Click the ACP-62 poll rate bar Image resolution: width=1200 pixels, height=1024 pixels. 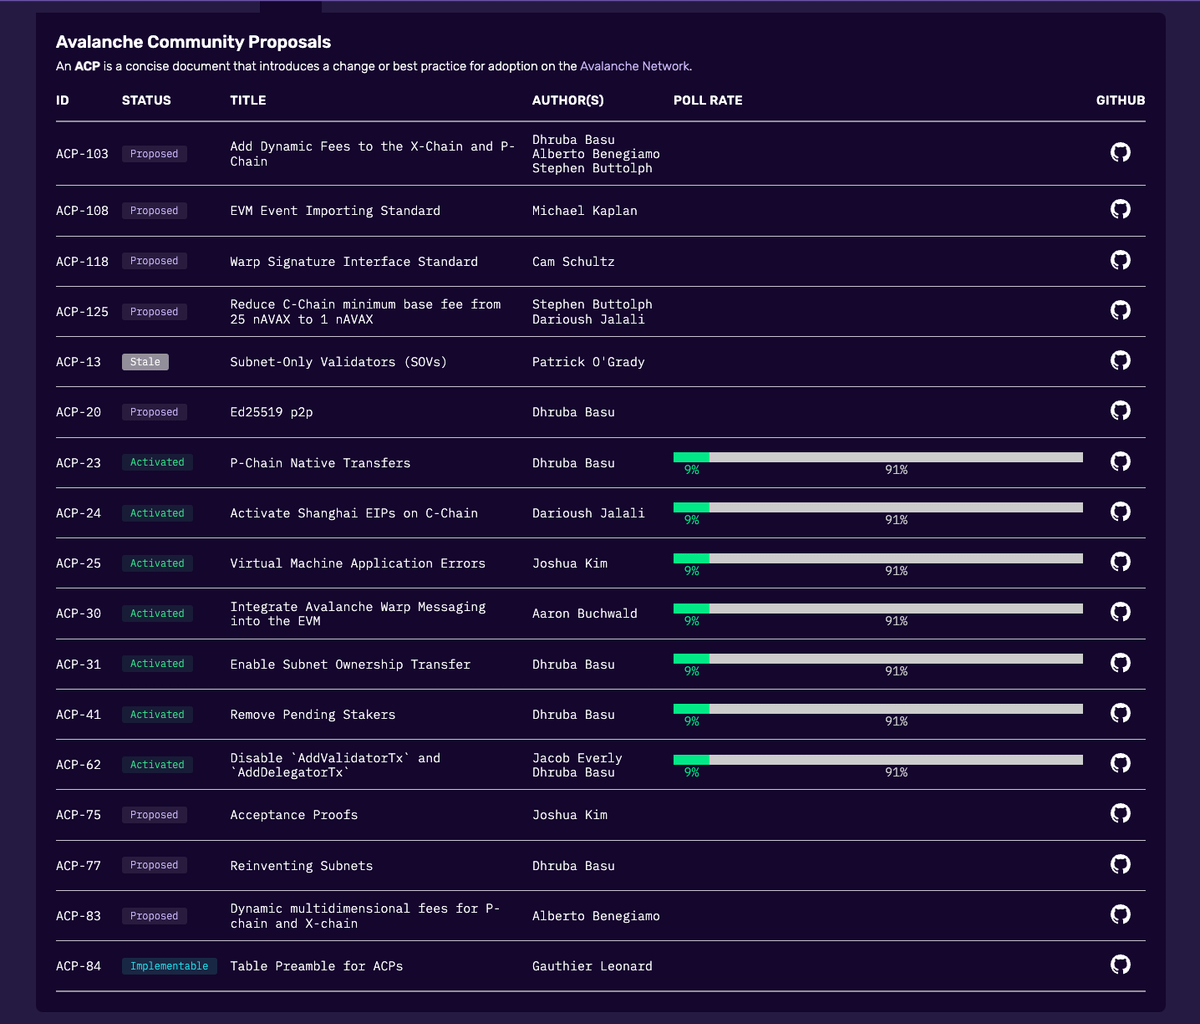pos(878,759)
